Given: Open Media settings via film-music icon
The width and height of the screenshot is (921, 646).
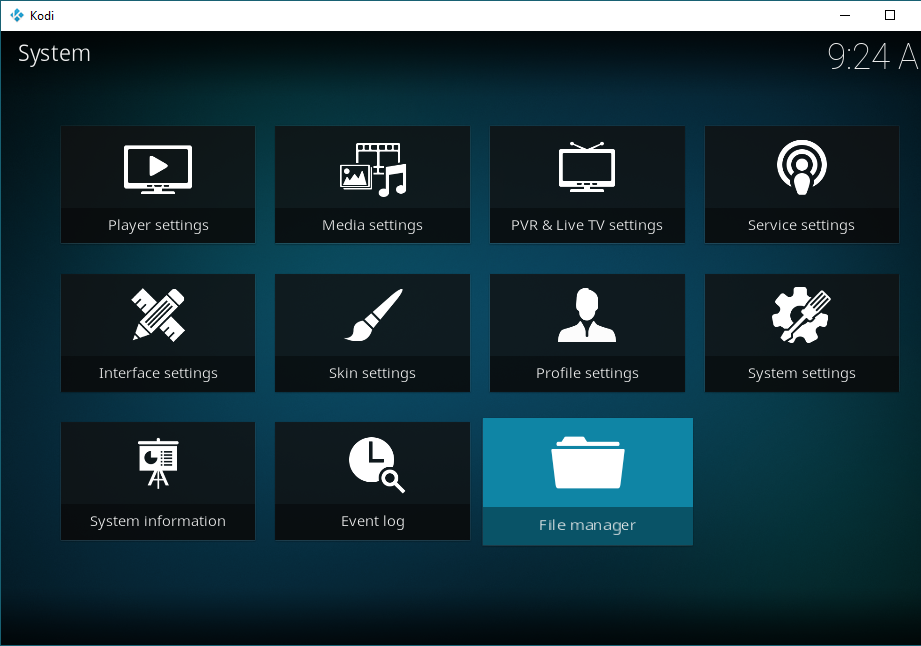Looking at the screenshot, I should [372, 167].
